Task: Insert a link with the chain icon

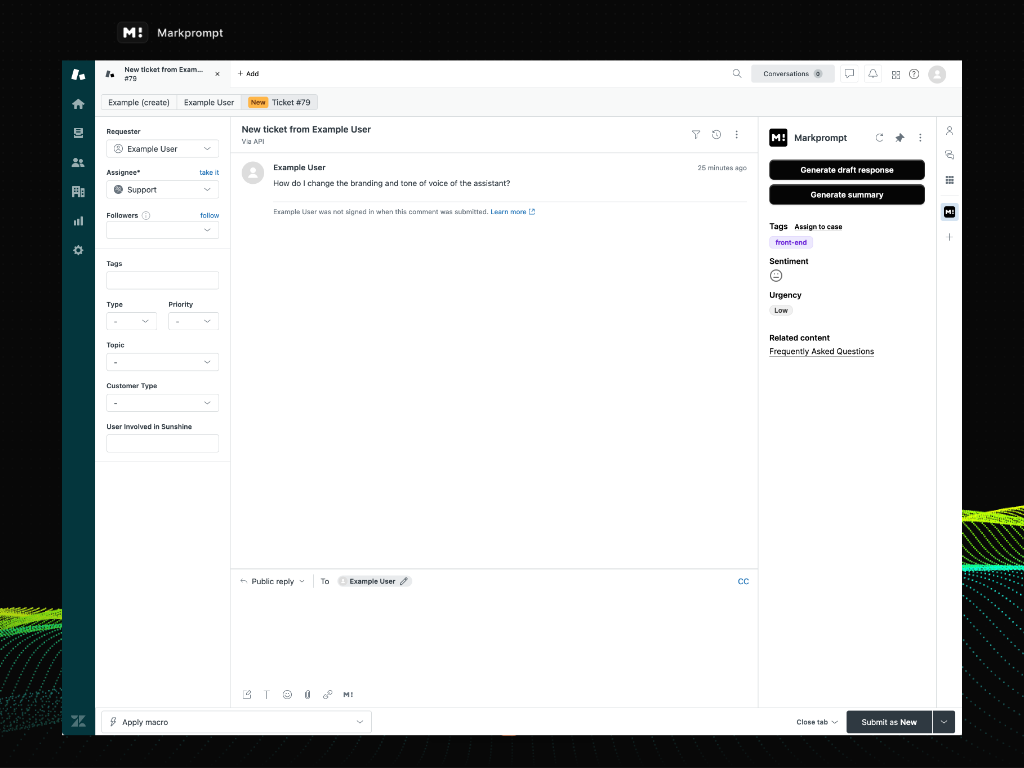Action: click(x=327, y=695)
